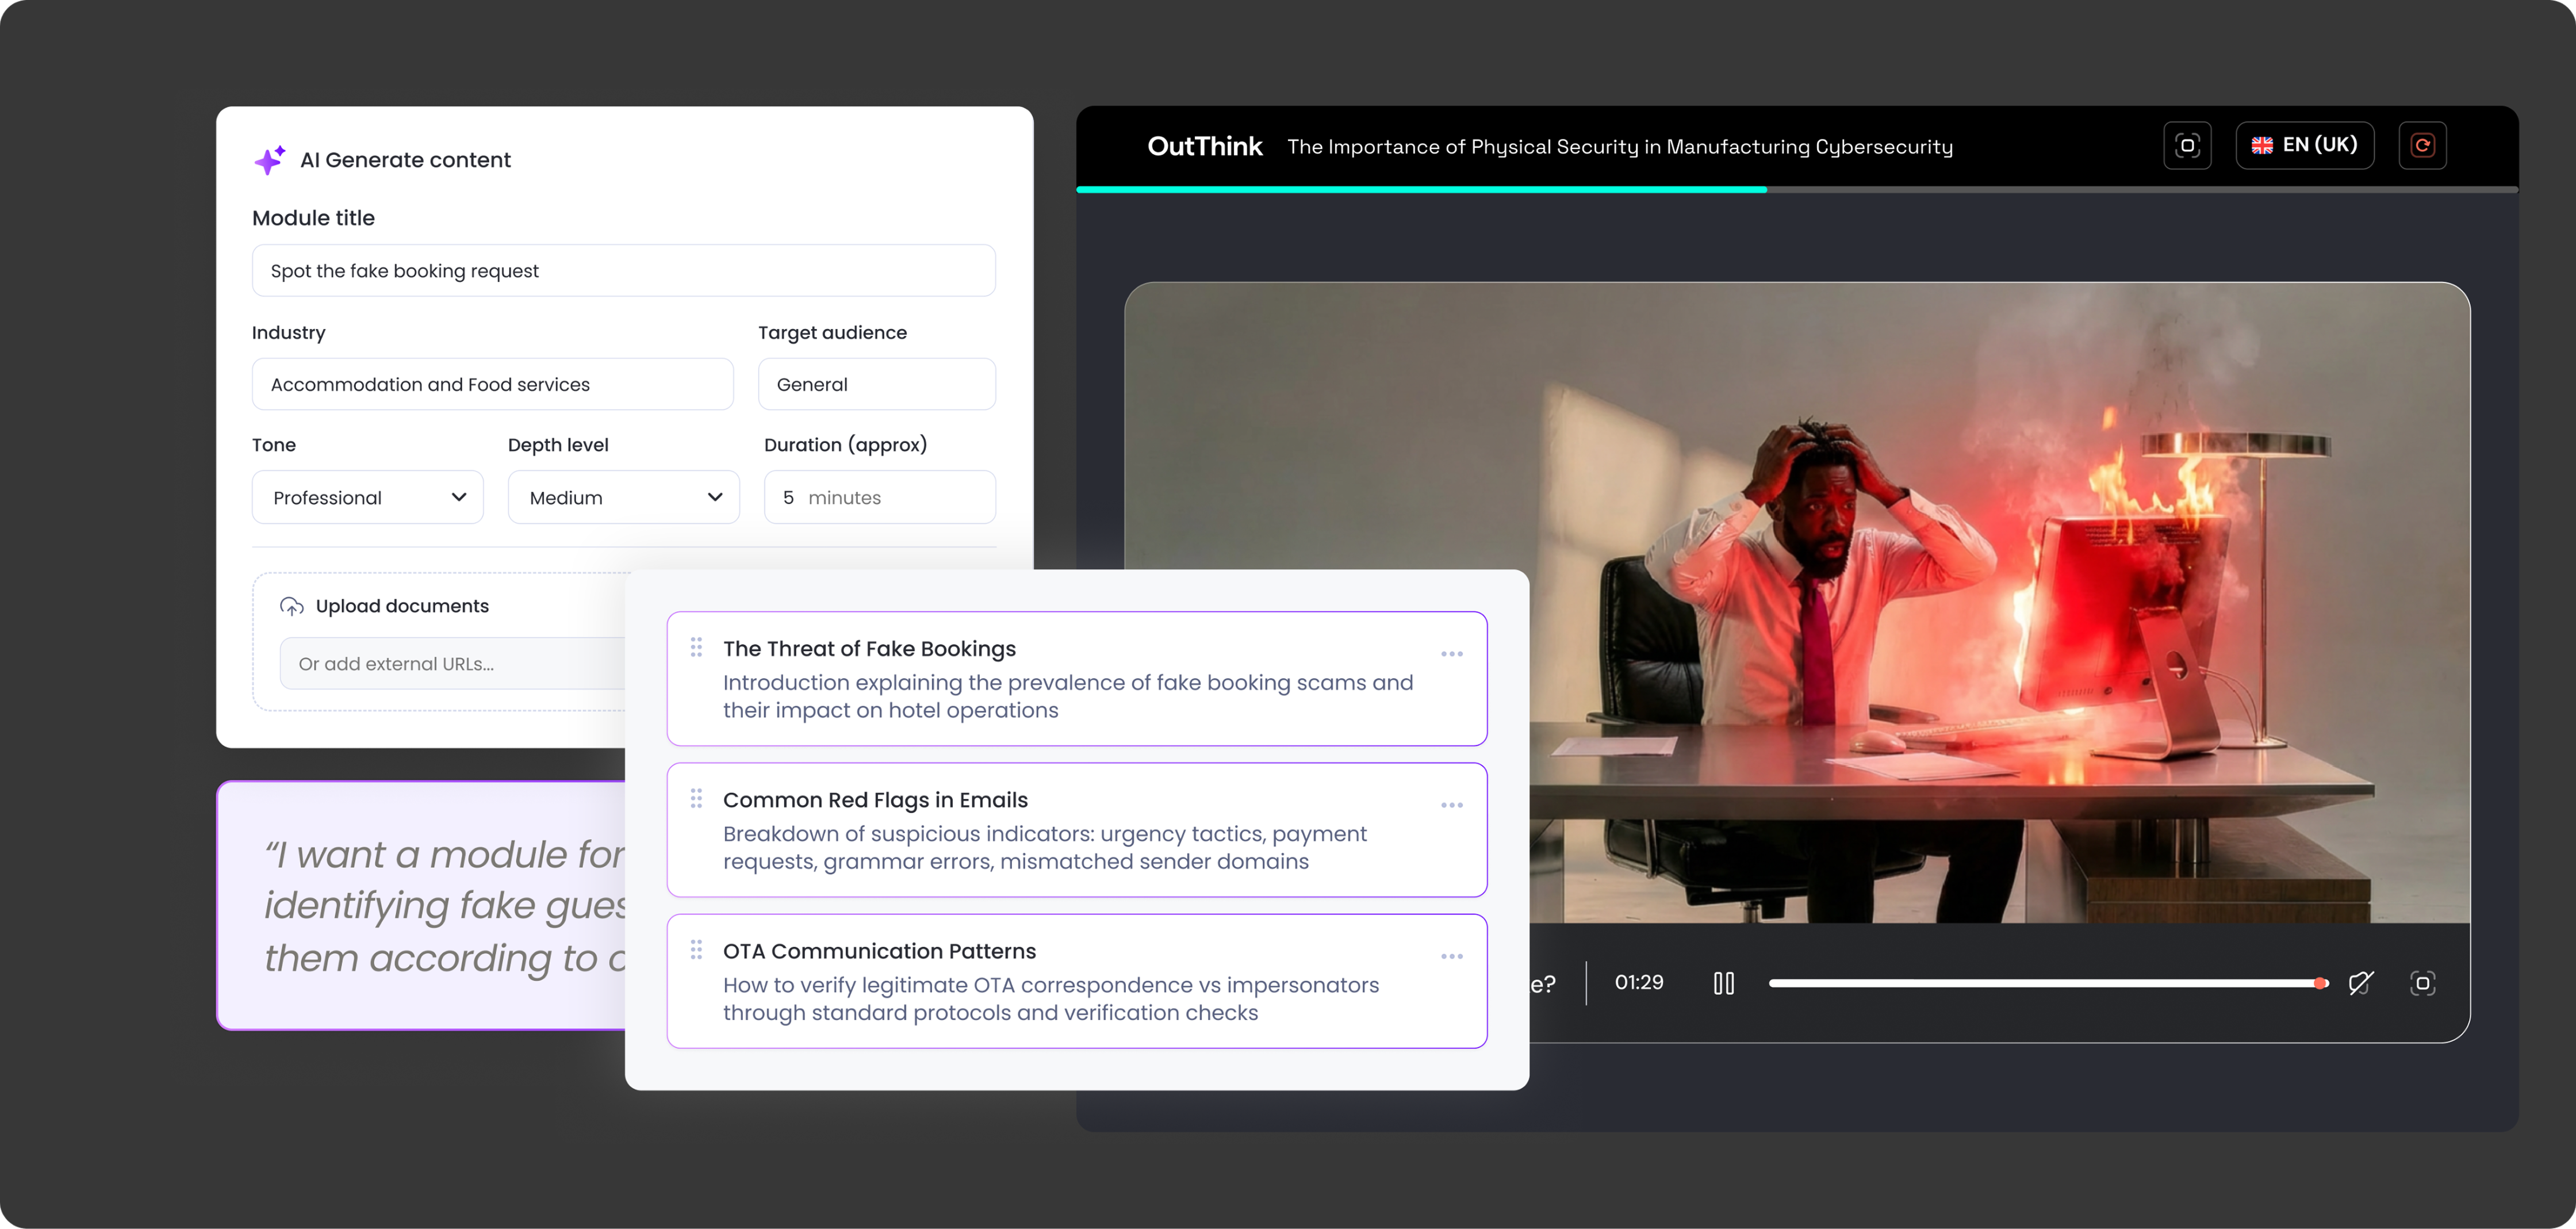Click the 01:29 timestamp in the video controls

coord(1639,982)
